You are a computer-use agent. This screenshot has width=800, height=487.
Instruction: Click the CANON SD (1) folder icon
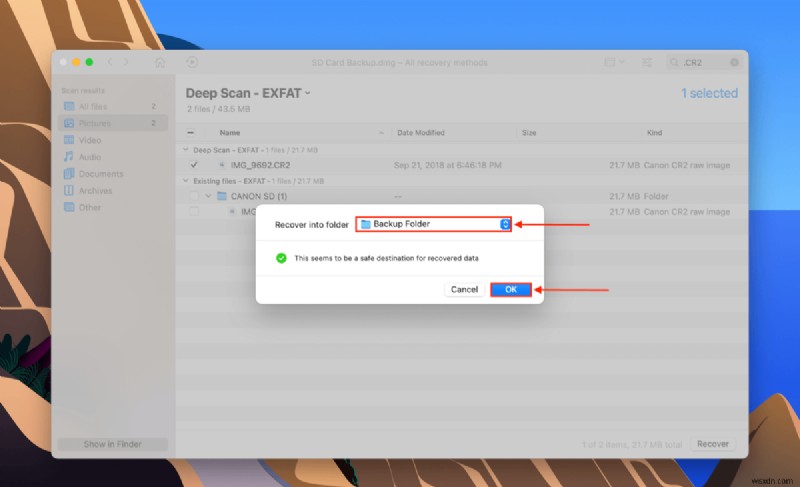[x=222, y=196]
